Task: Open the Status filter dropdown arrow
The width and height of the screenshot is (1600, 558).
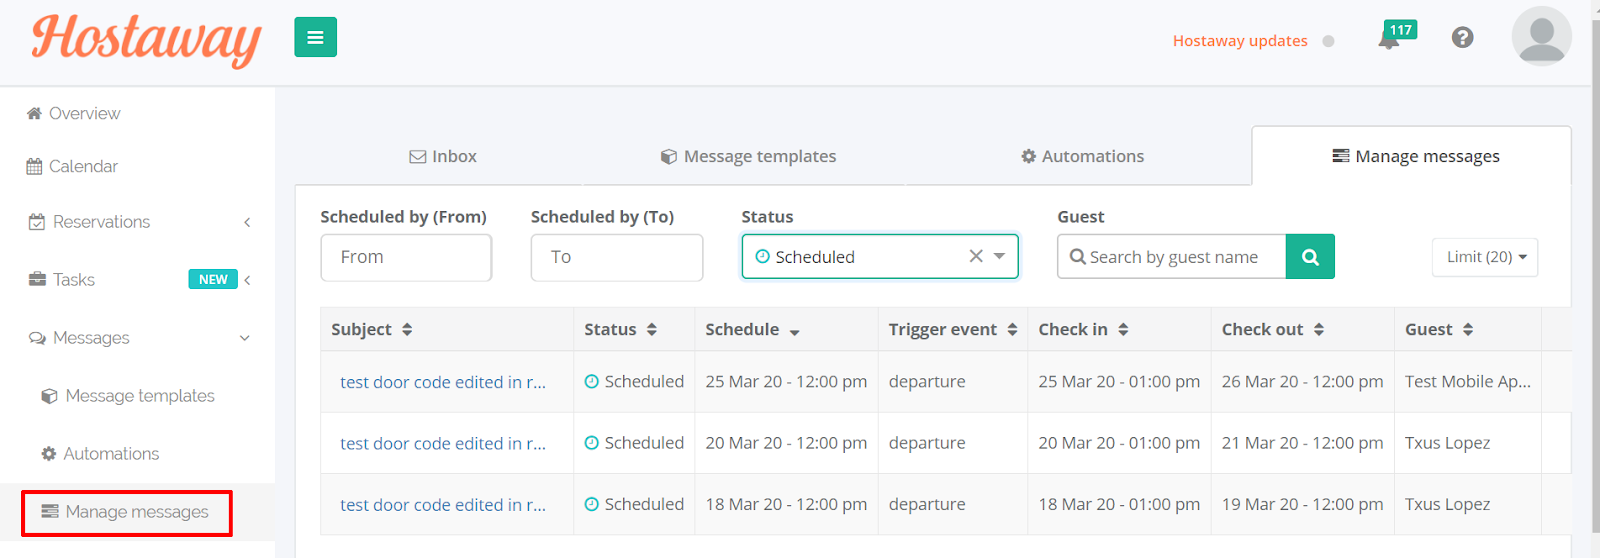Action: (999, 257)
